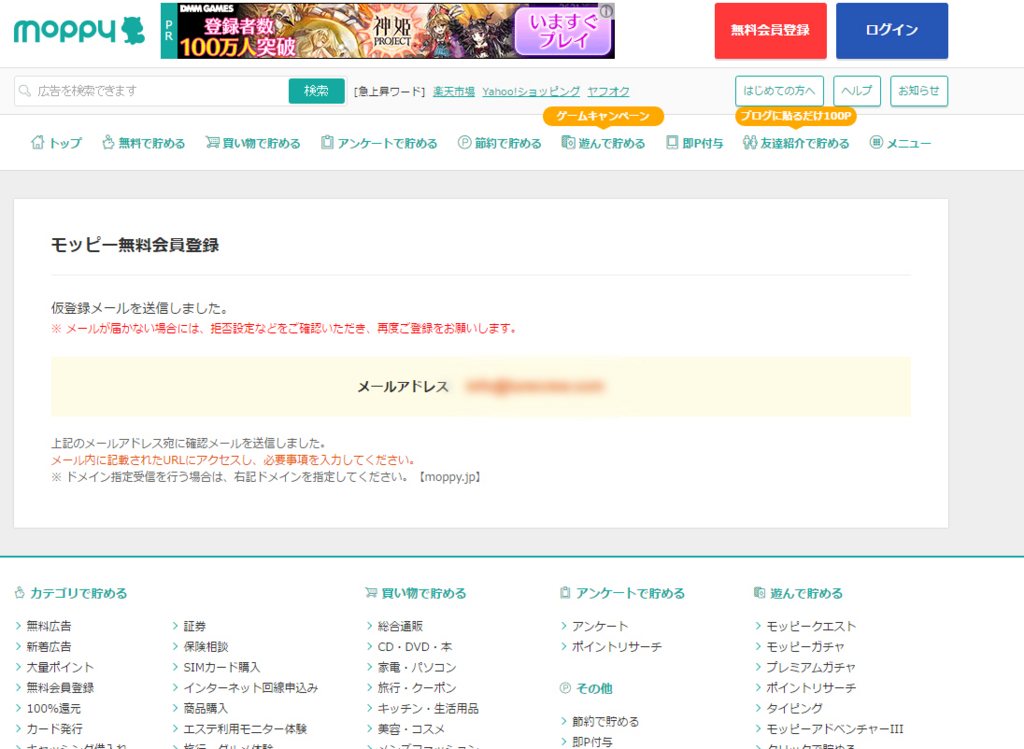Click the magnifier icon in search box

(x=25, y=91)
